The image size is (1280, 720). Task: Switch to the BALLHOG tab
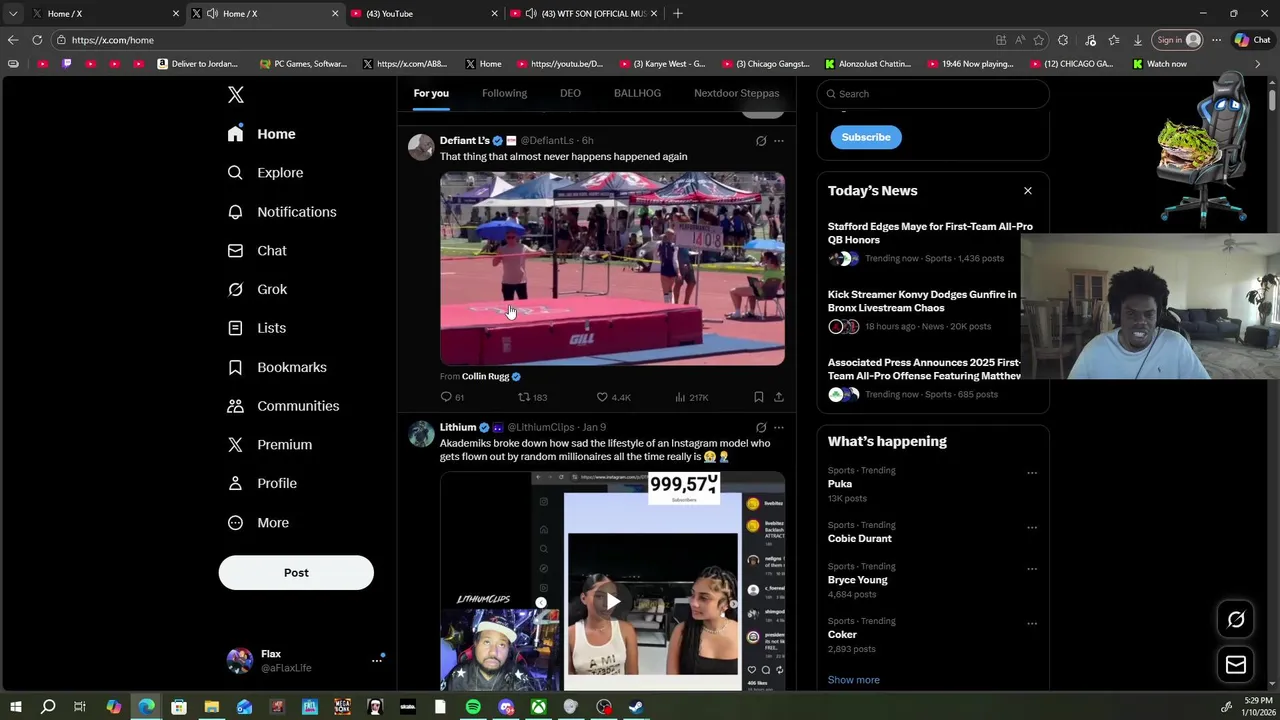click(637, 93)
